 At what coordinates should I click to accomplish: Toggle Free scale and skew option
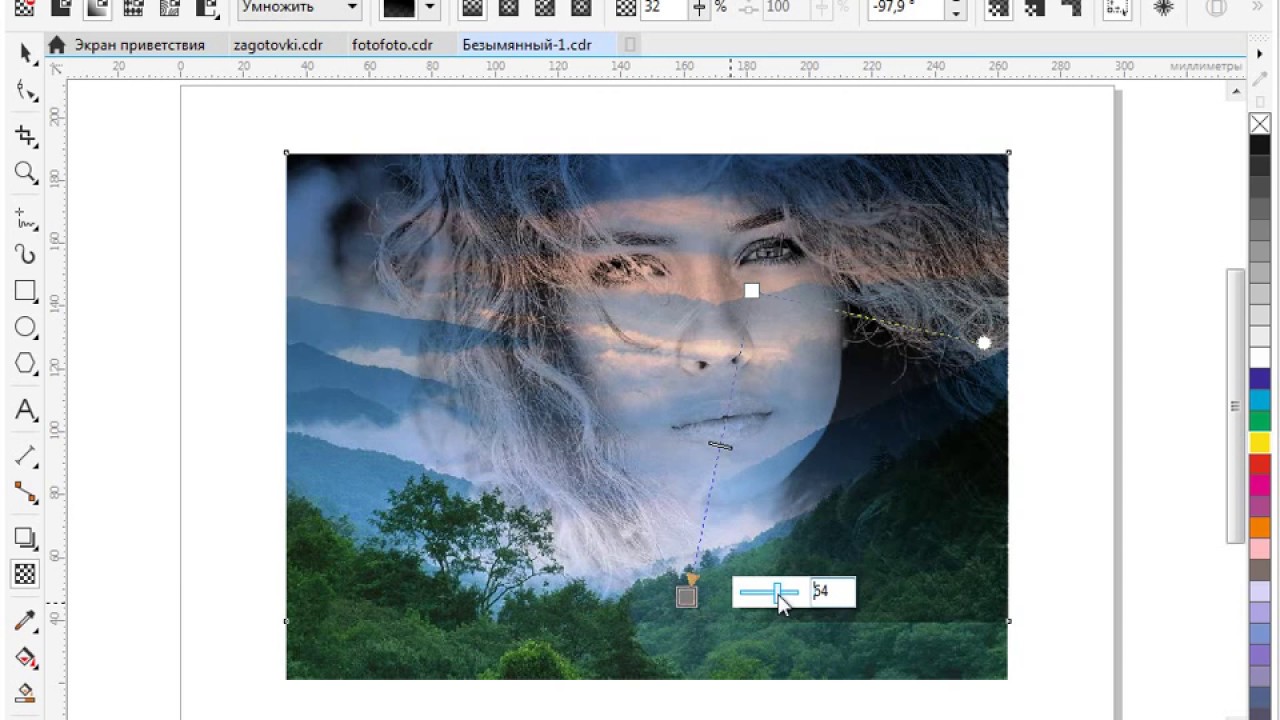(1117, 8)
